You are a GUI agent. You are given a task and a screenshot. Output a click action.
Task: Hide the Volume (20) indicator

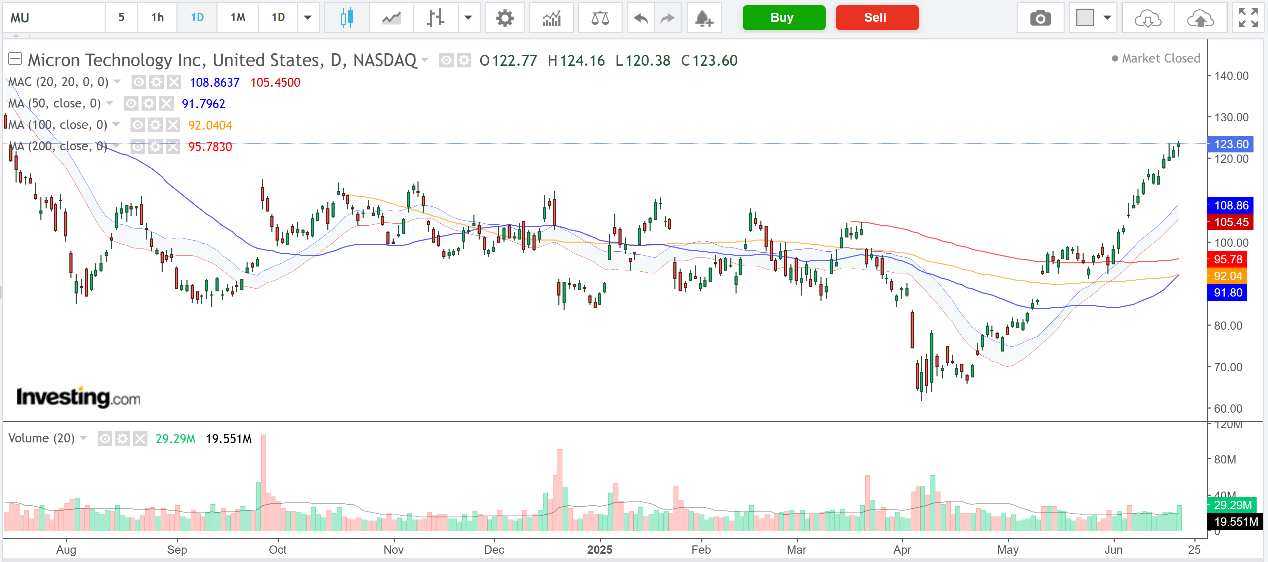tap(104, 438)
